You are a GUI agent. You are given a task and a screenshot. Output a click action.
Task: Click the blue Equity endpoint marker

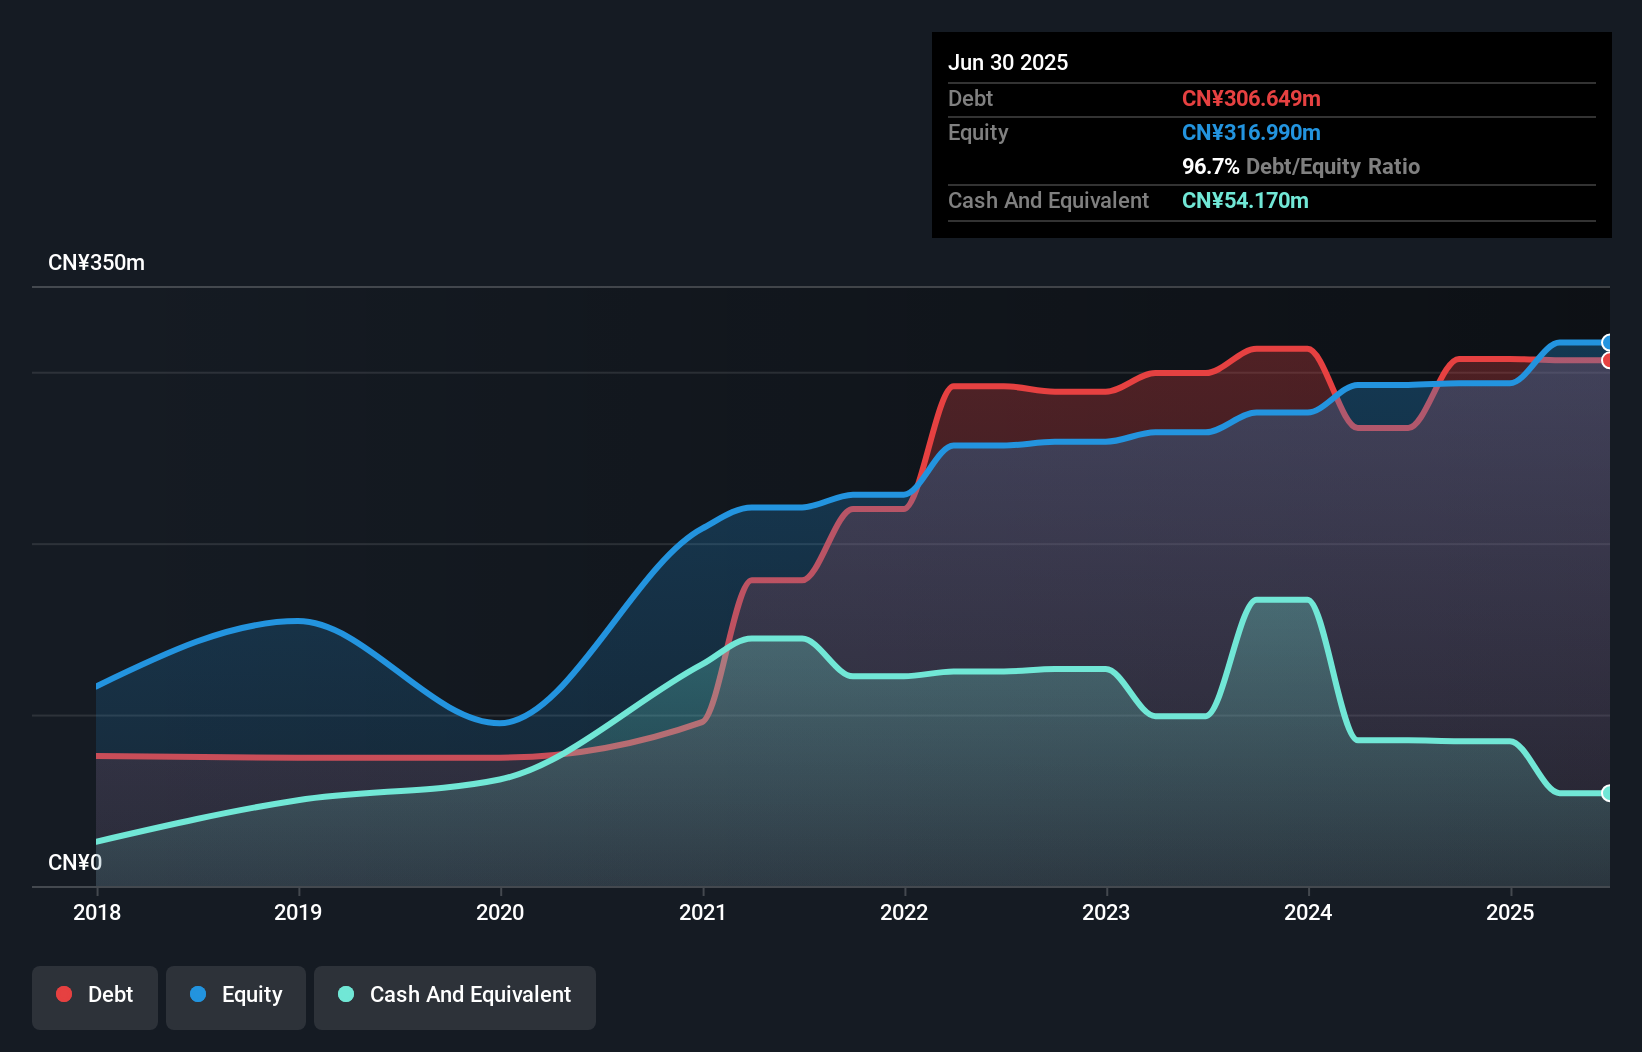1608,343
